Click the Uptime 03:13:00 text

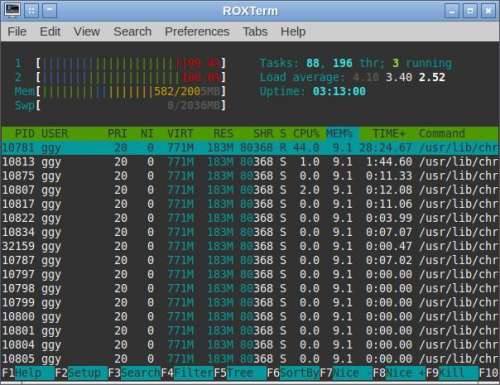tap(313, 91)
